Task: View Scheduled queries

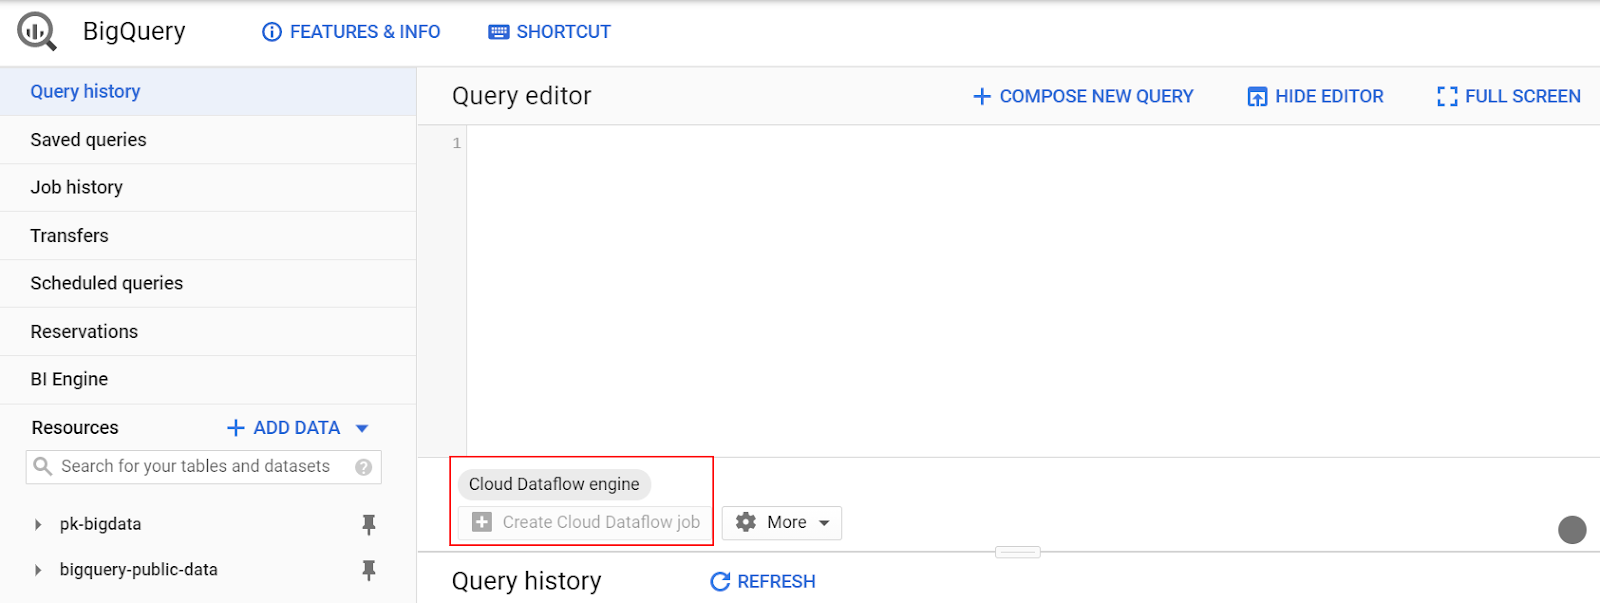Action: (208, 283)
